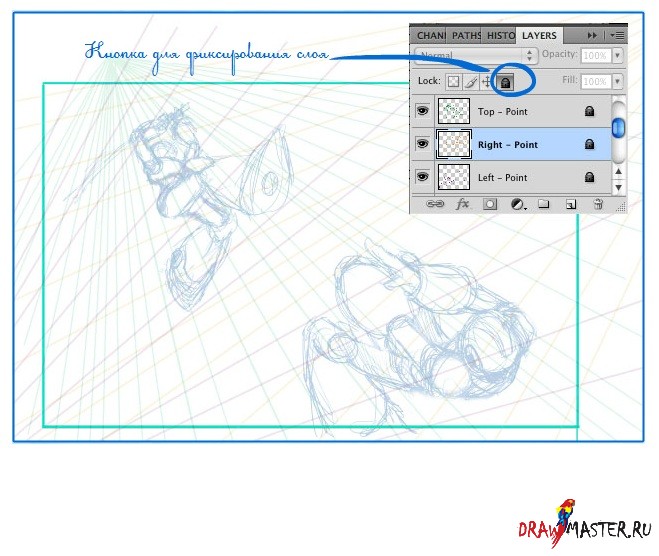Click the Right - Point layer thumbnail

[x=454, y=144]
